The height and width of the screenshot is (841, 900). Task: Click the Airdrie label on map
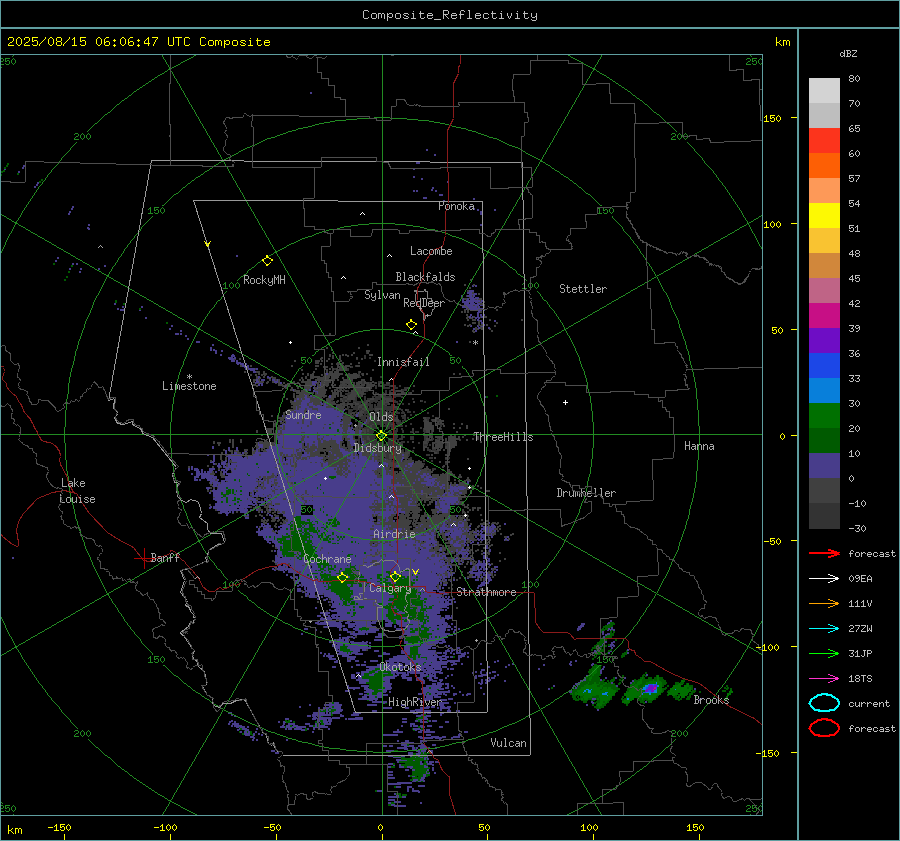[394, 534]
